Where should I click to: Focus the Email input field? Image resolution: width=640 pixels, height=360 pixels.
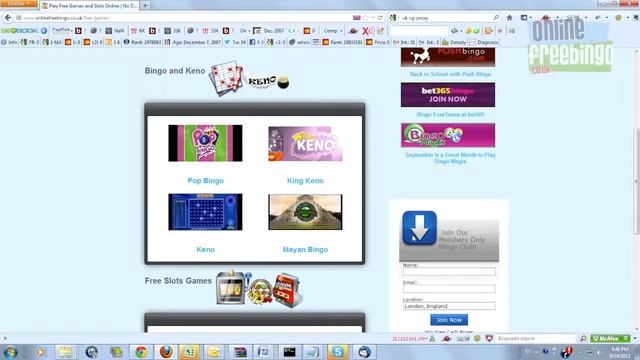[449, 289]
